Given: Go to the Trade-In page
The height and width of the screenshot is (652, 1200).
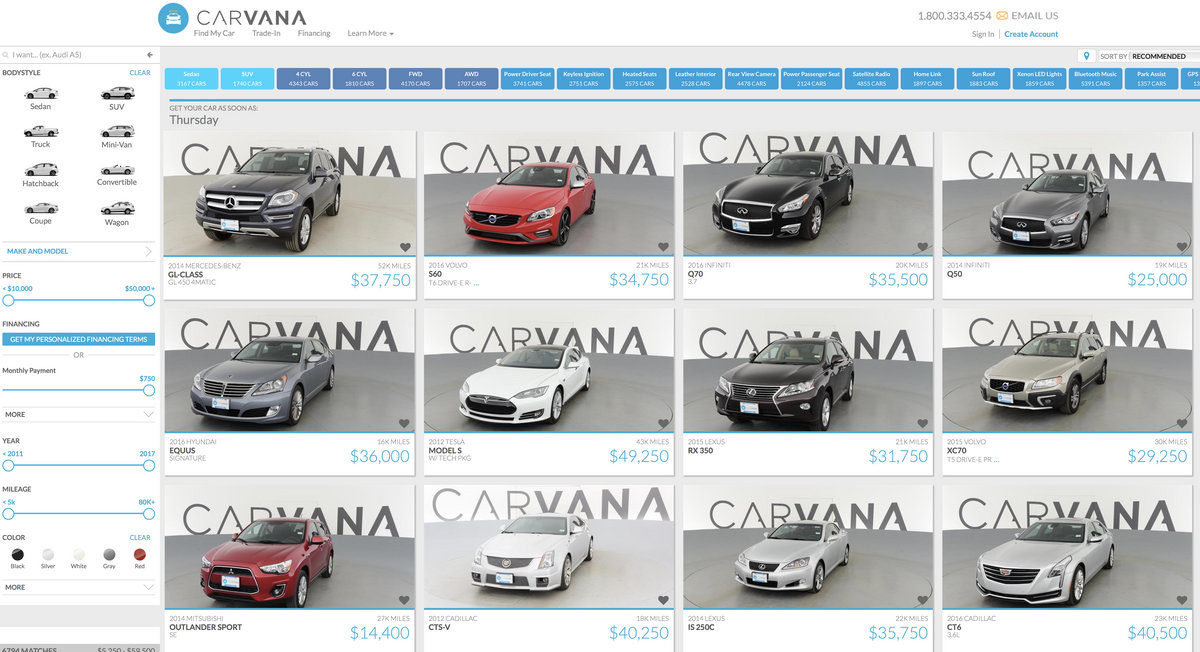Looking at the screenshot, I should pyautogui.click(x=266, y=33).
